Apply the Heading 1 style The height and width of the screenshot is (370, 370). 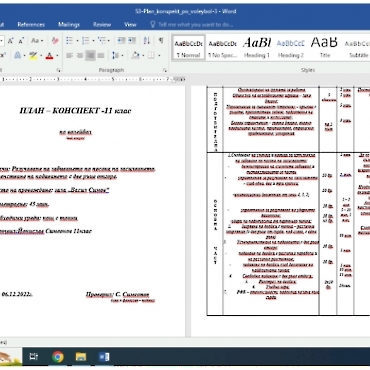click(x=257, y=47)
